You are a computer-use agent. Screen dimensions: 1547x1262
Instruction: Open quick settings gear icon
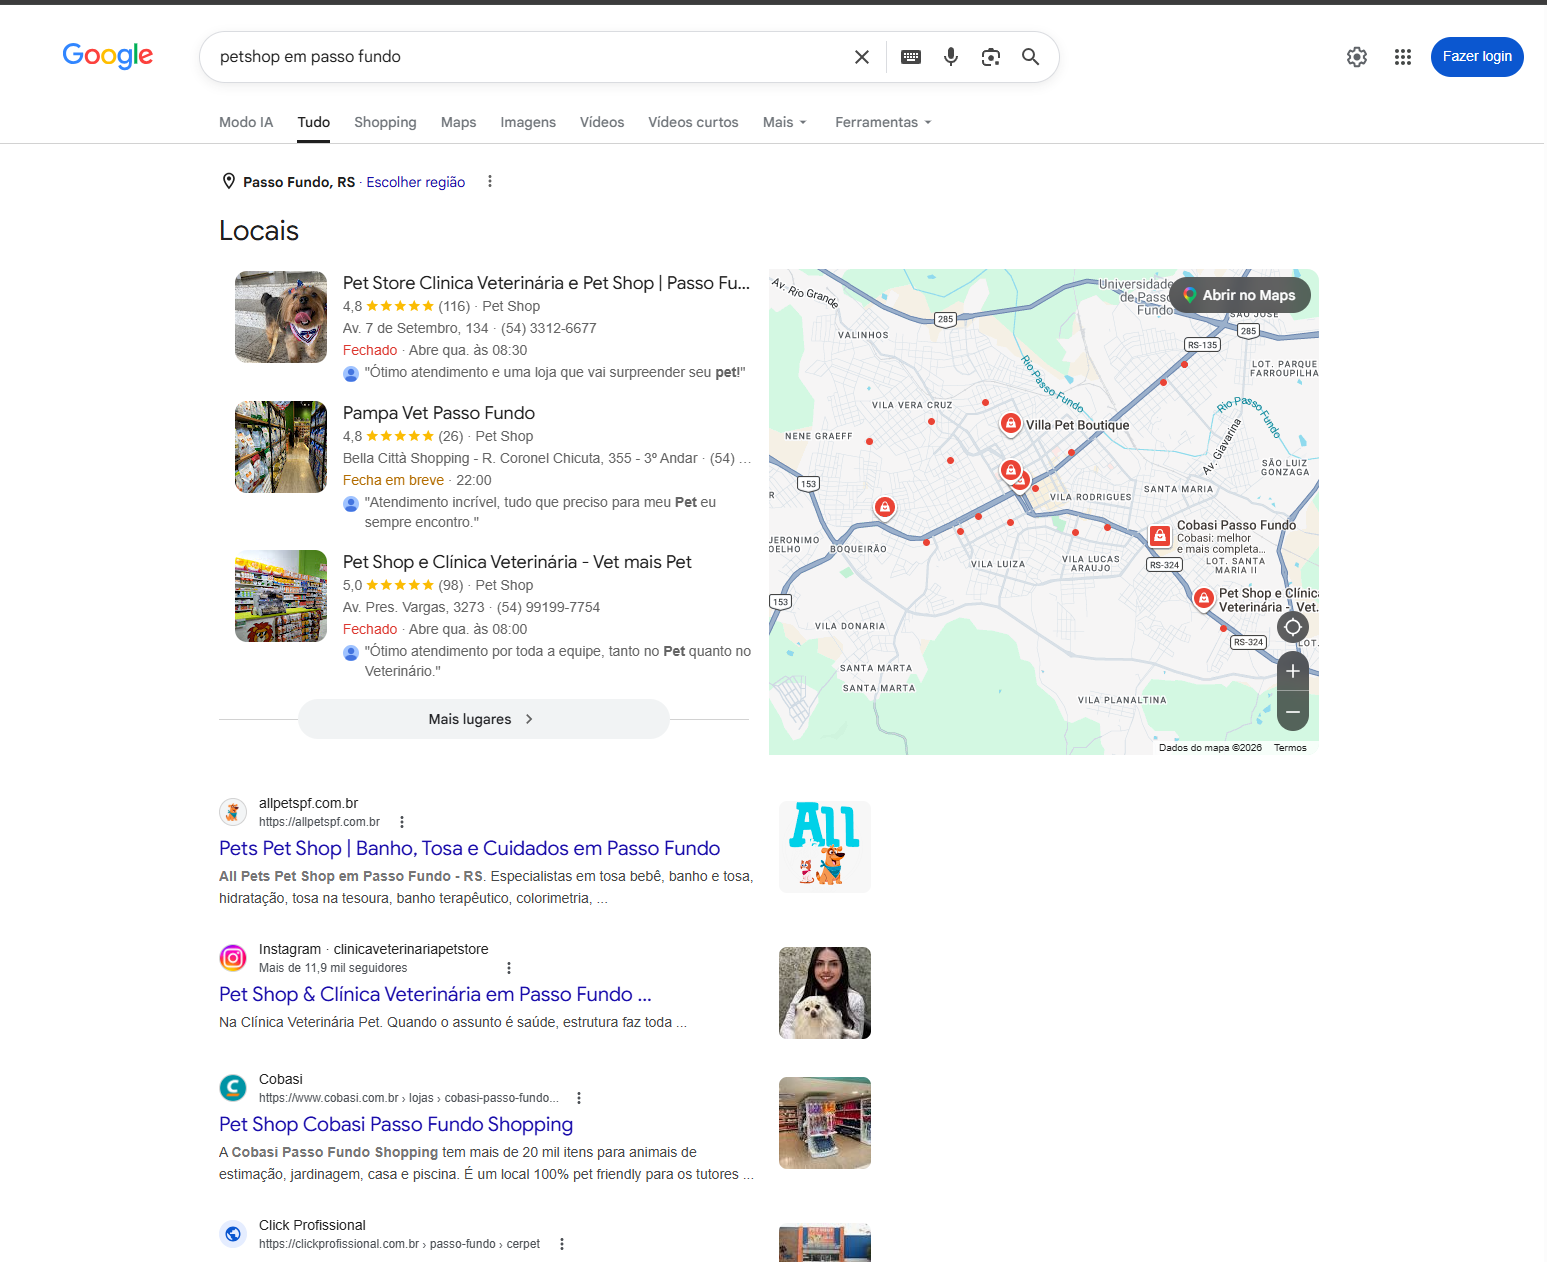click(1357, 57)
